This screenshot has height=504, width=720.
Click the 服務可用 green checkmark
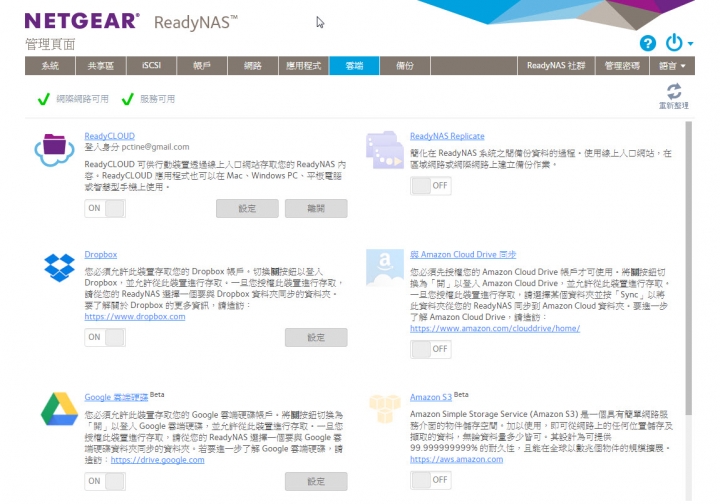pyautogui.click(x=128, y=99)
